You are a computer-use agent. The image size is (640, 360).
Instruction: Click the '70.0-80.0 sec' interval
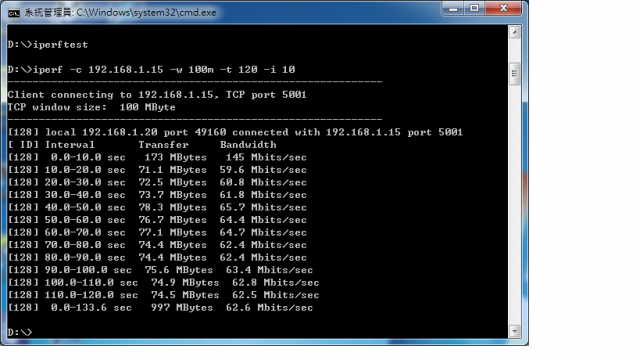pos(85,245)
